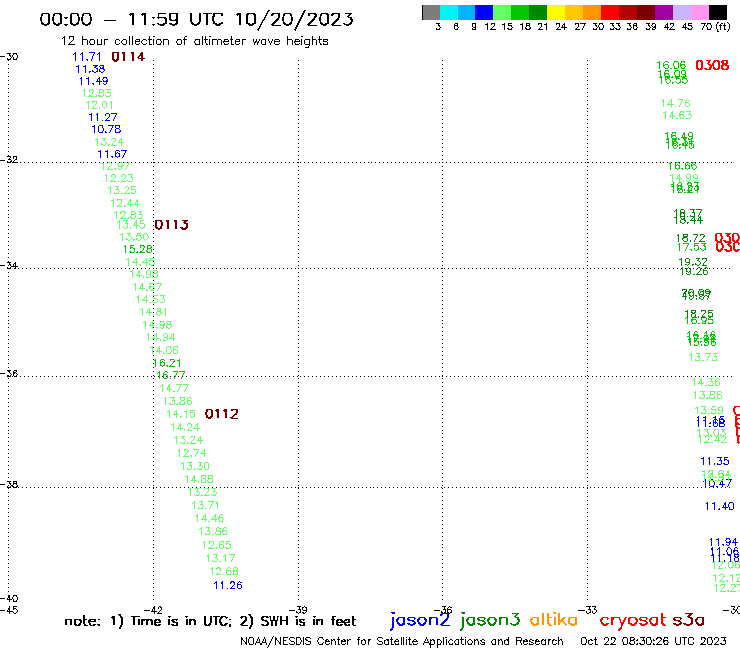Click the wave height value 16.06
This screenshot has width=740, height=650.
pos(671,65)
